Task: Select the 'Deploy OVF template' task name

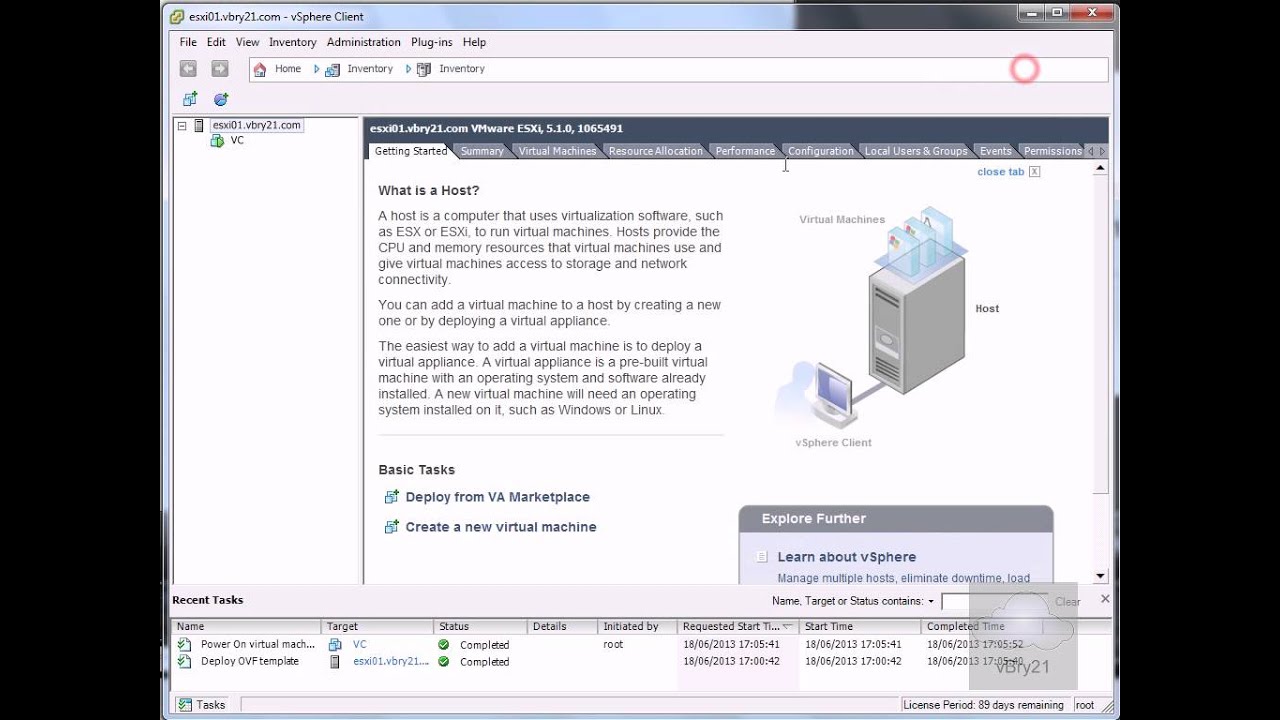Action: pyautogui.click(x=250, y=661)
